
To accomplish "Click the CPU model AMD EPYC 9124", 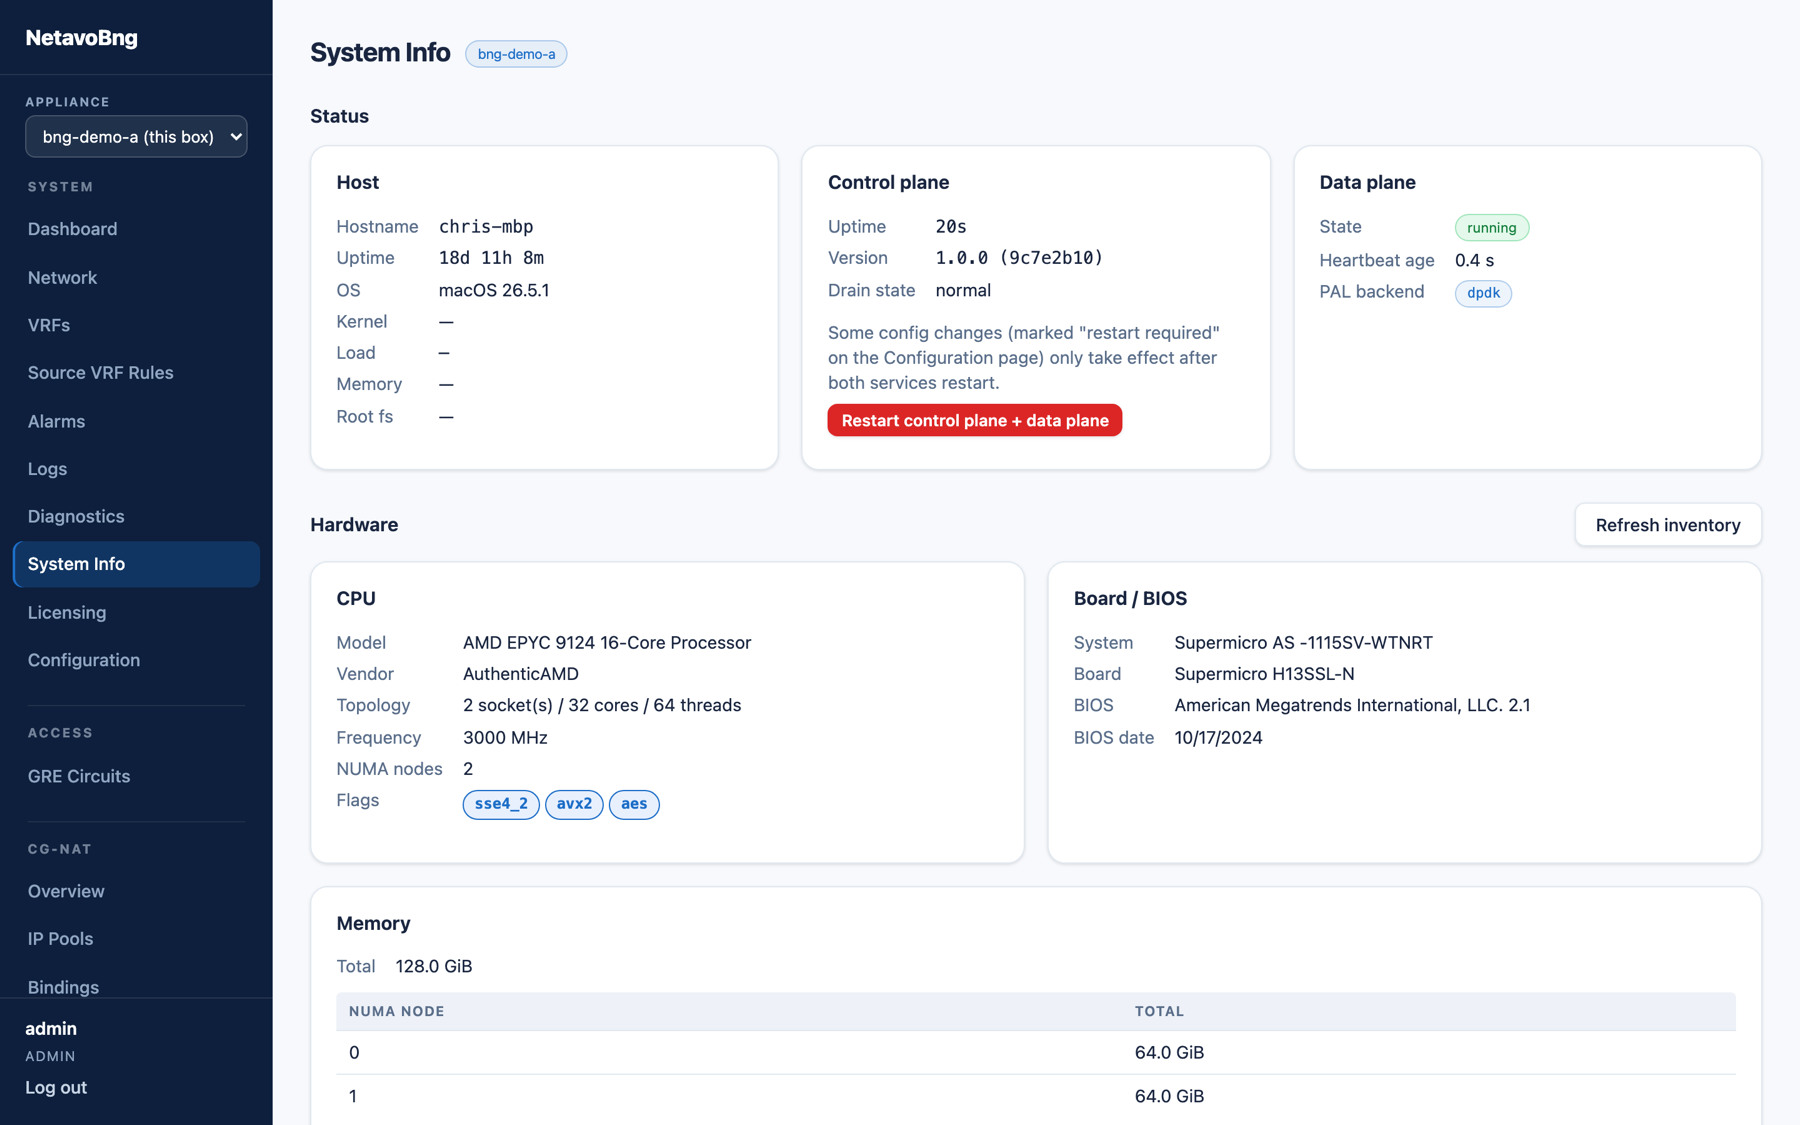I will pyautogui.click(x=607, y=642).
